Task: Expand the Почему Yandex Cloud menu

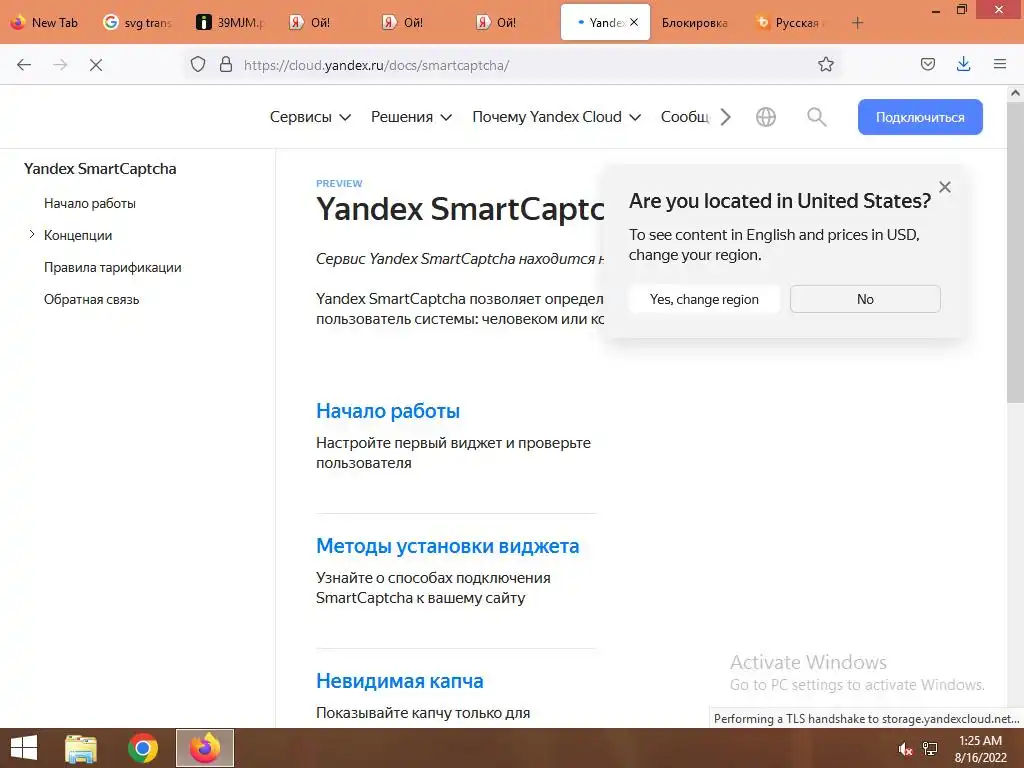Action: click(556, 117)
